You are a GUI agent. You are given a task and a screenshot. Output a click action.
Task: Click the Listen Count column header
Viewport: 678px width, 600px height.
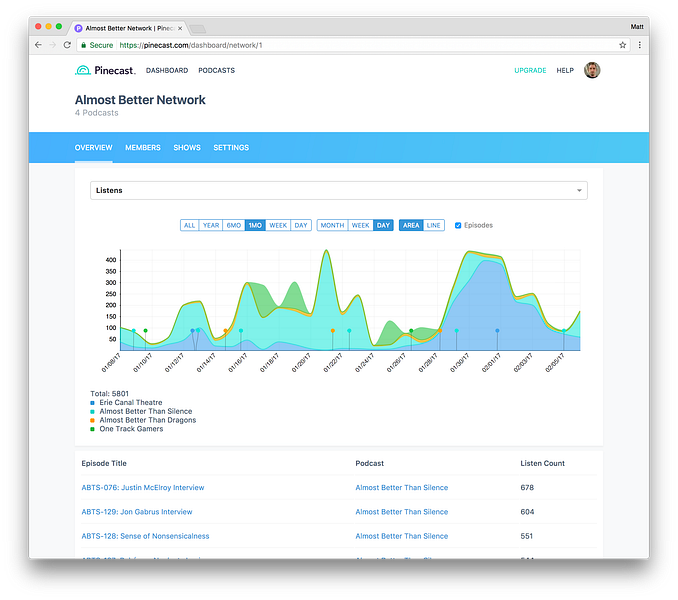(542, 463)
